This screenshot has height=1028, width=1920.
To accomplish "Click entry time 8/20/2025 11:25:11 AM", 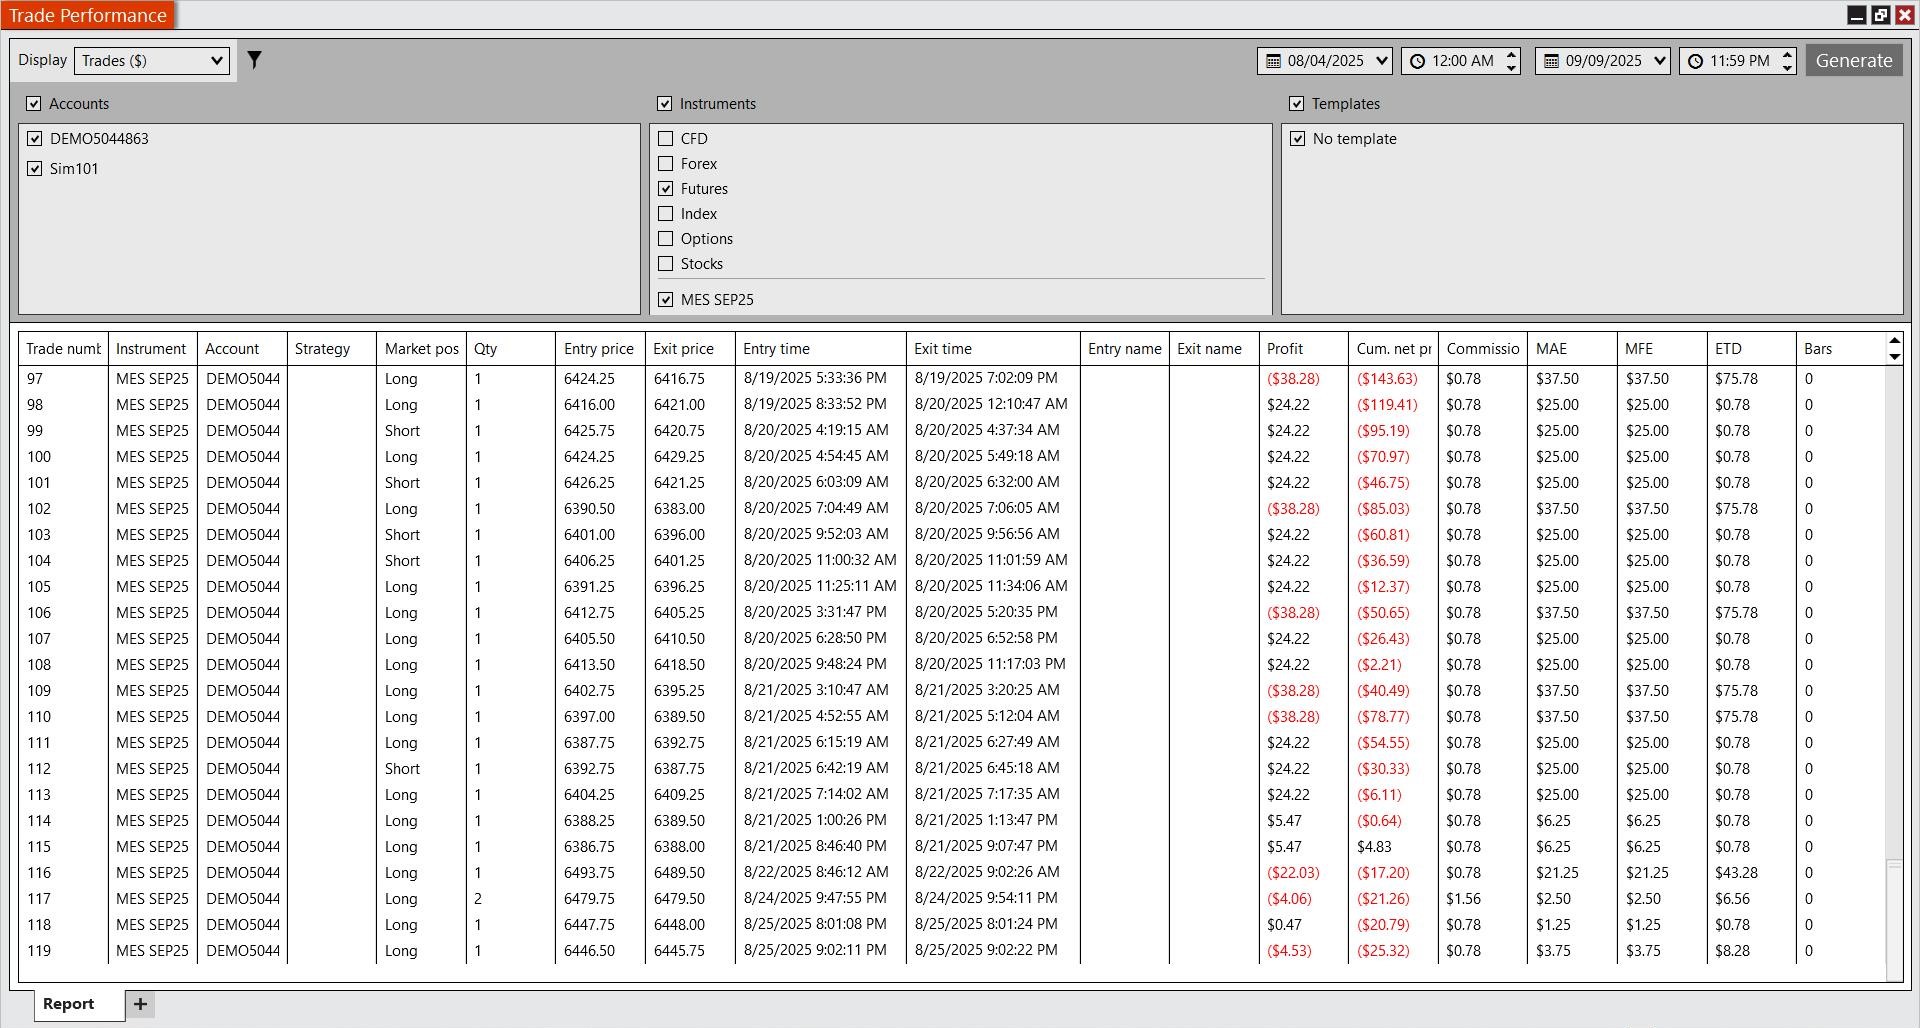I will (820, 586).
